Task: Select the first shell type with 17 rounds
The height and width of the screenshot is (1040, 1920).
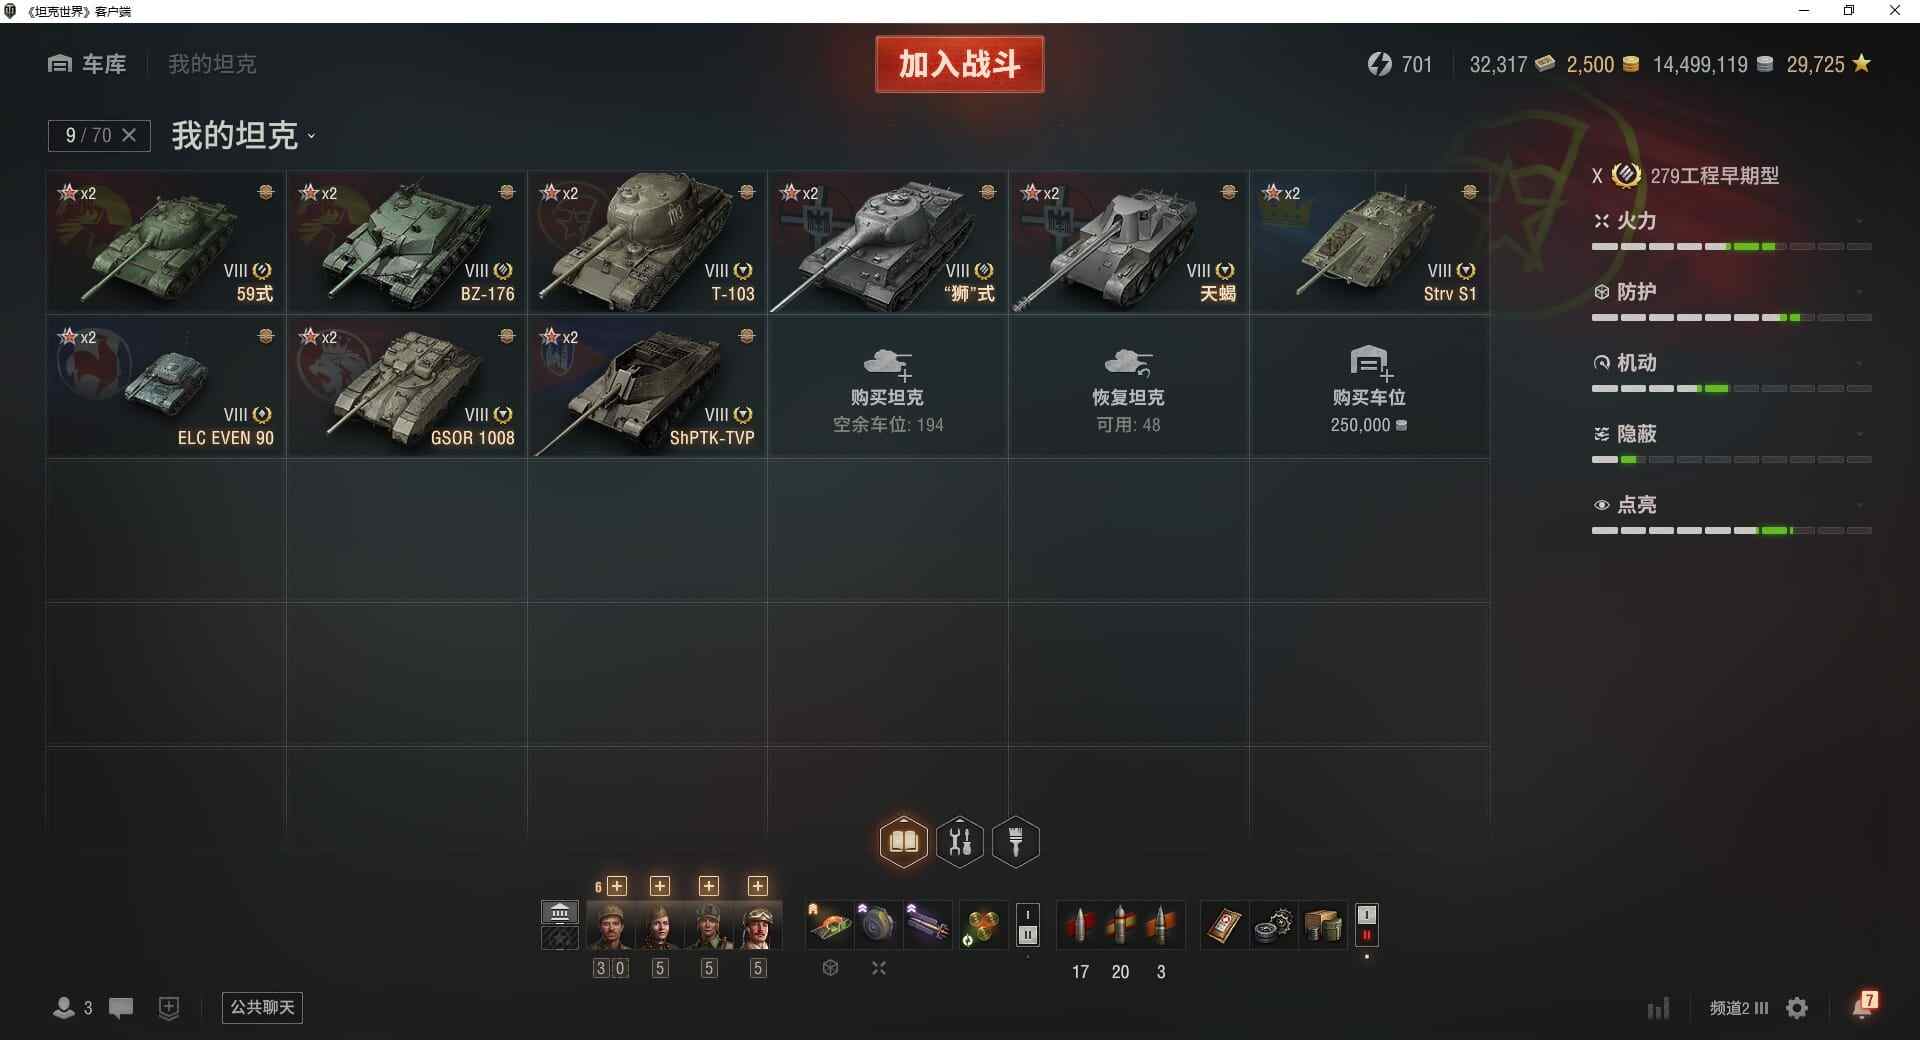Action: [1080, 926]
